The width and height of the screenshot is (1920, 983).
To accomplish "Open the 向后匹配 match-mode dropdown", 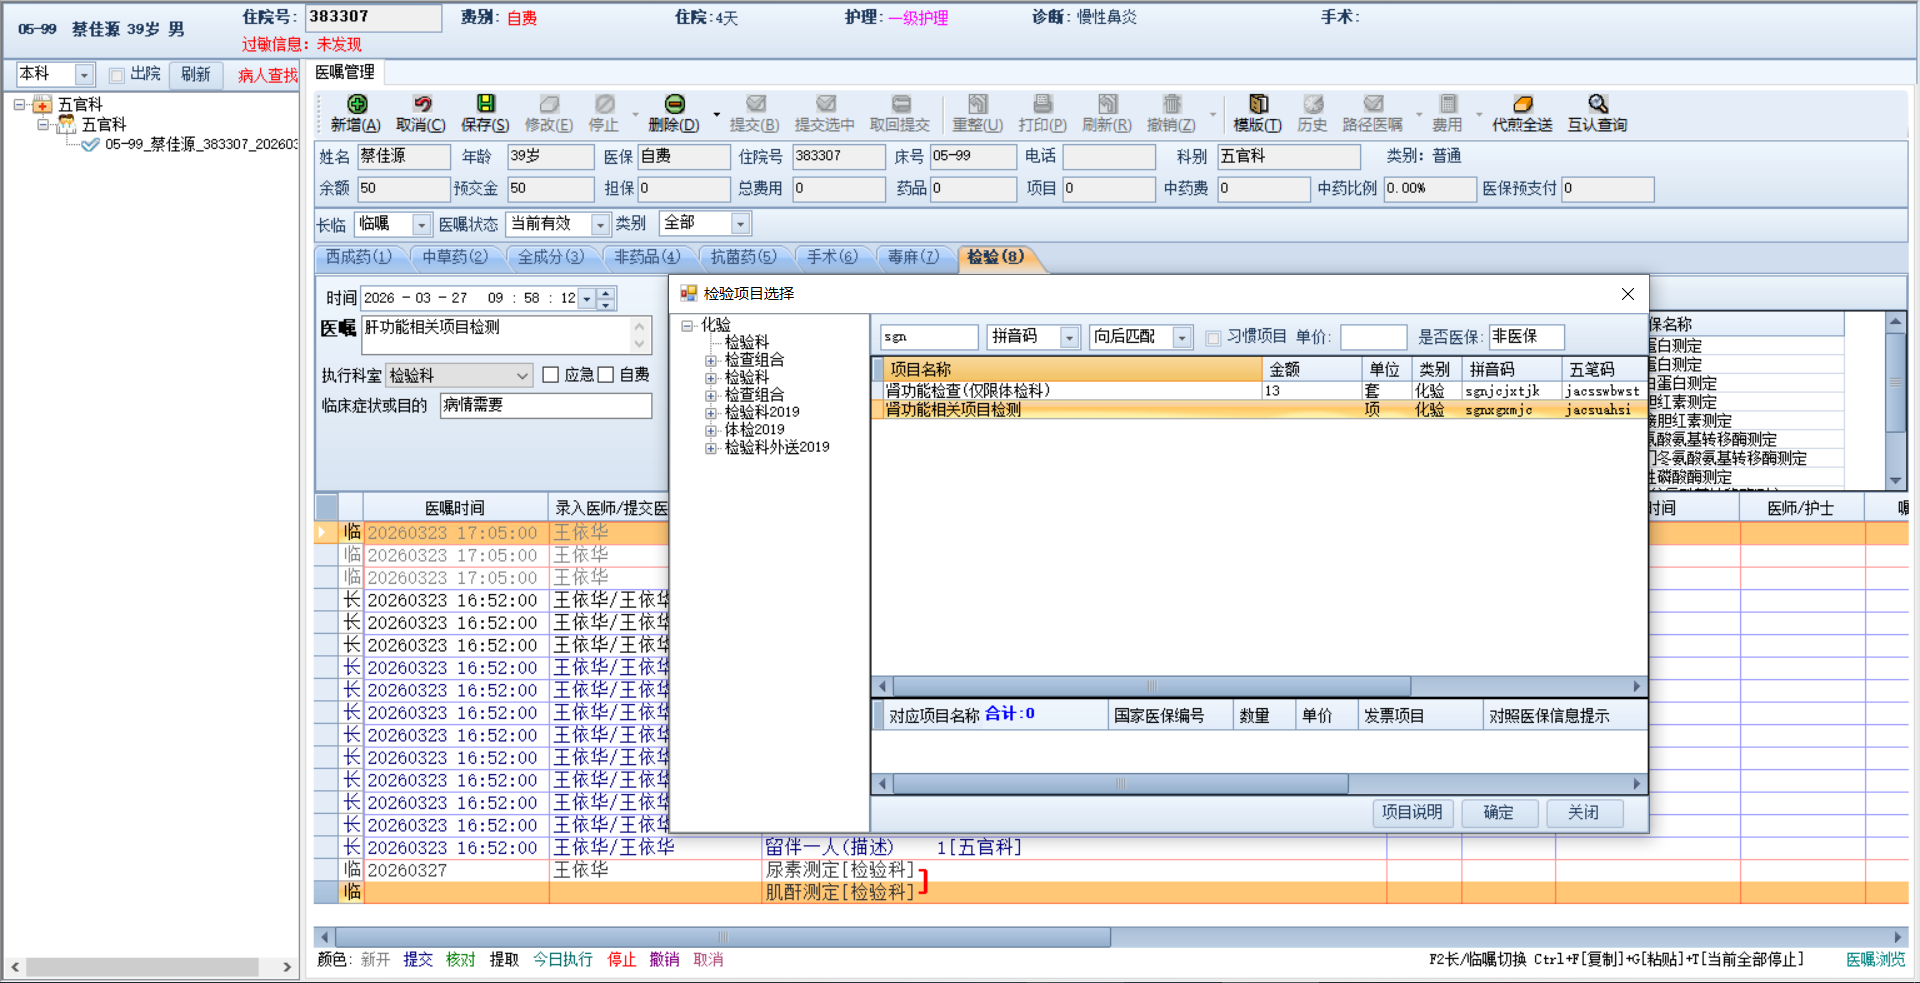I will [x=1182, y=338].
